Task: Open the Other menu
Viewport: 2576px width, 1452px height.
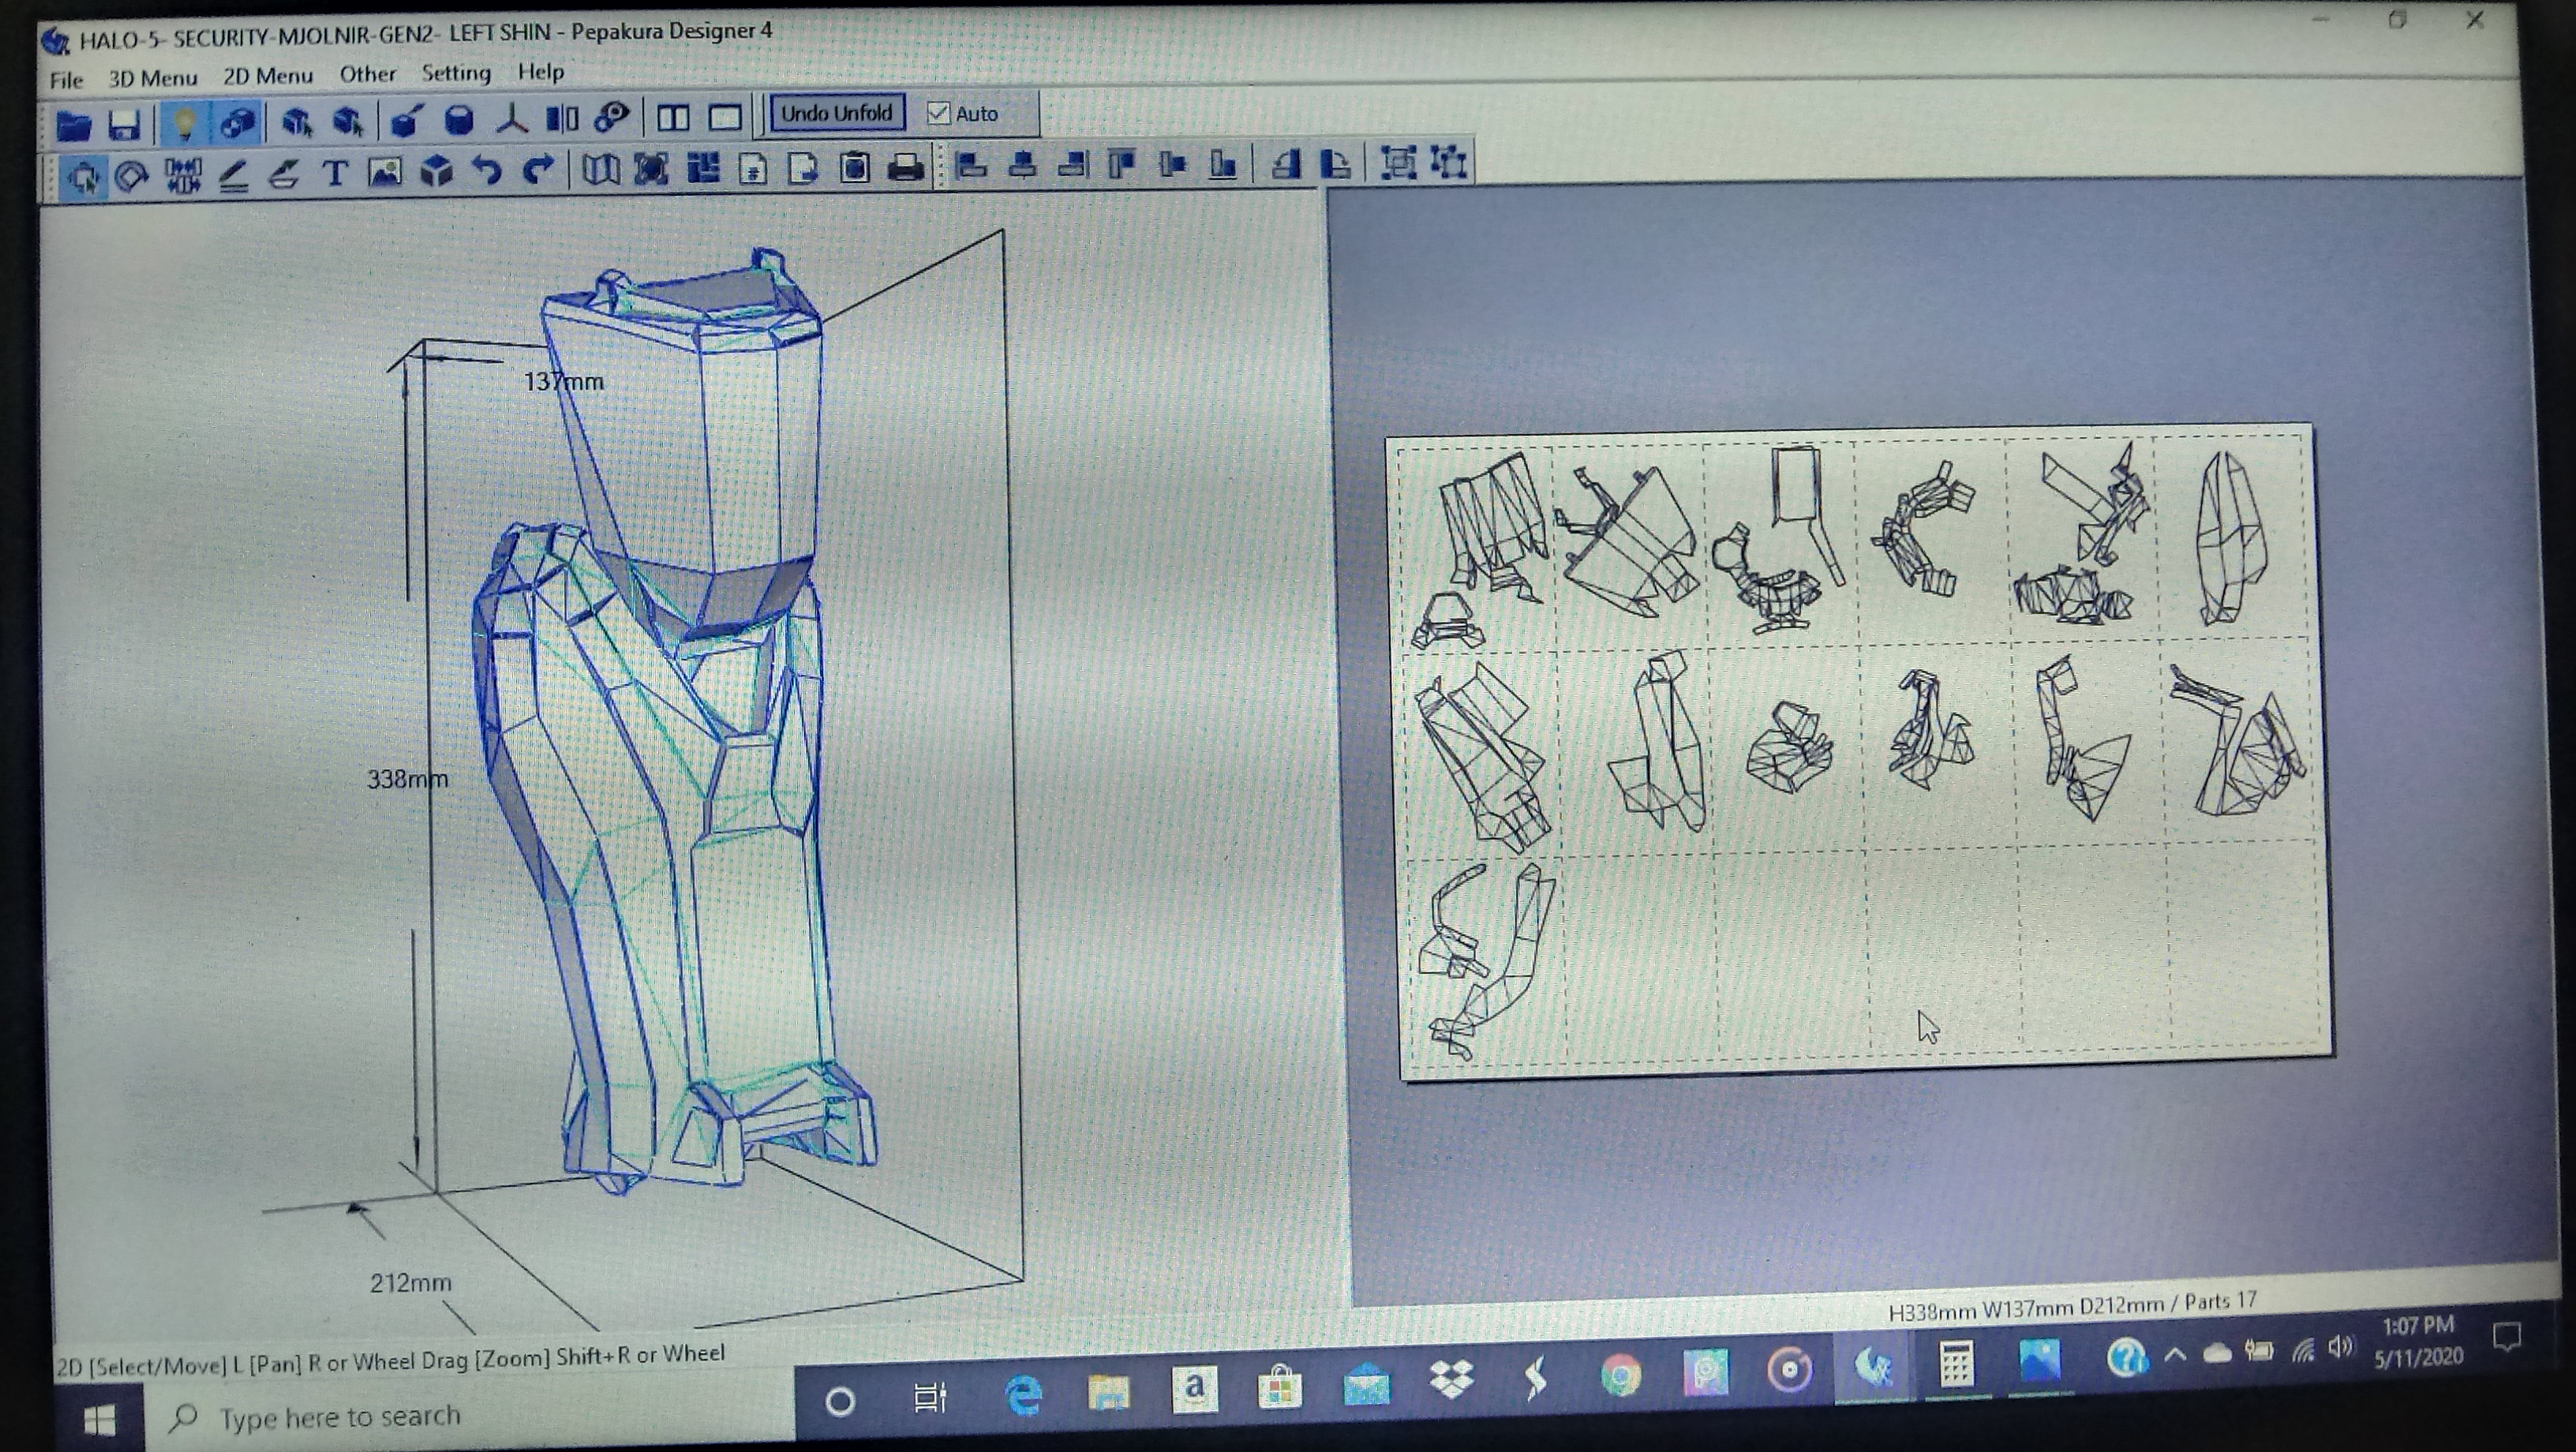Action: (x=367, y=74)
